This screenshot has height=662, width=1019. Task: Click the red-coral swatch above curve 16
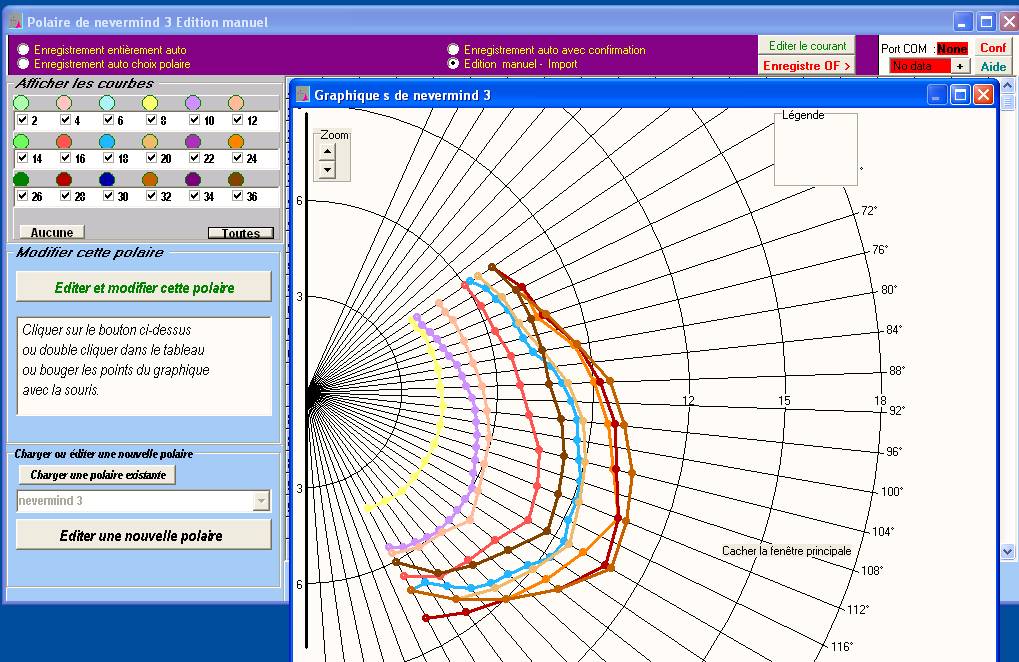click(64, 141)
